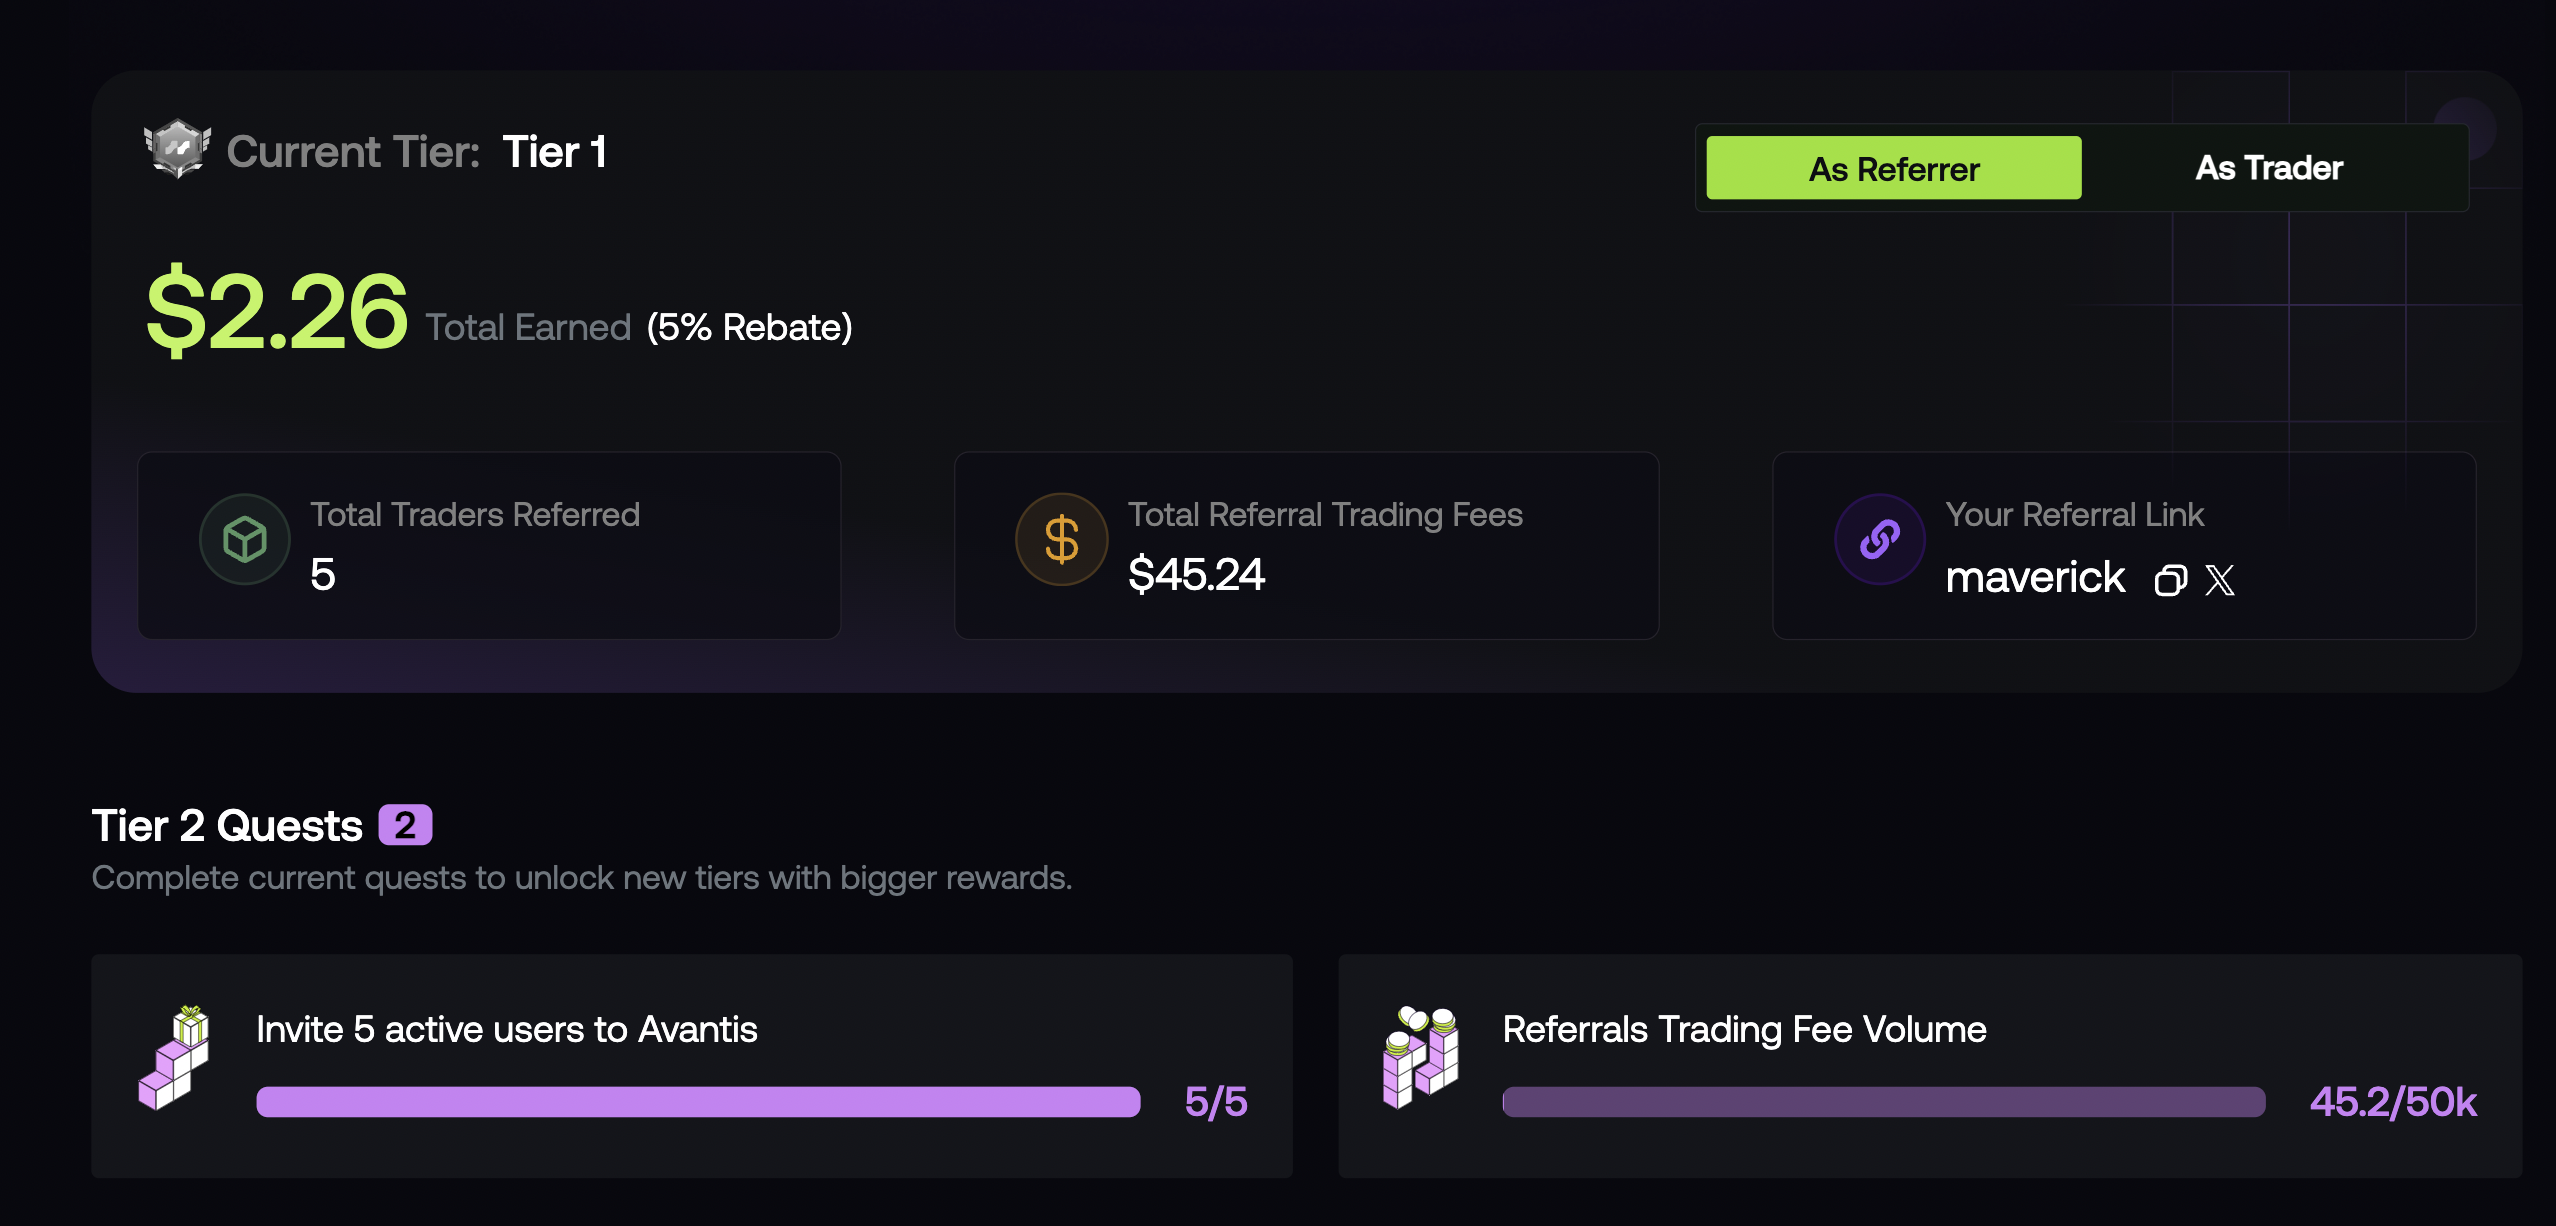Click the Tier 1 badge icon

177,149
